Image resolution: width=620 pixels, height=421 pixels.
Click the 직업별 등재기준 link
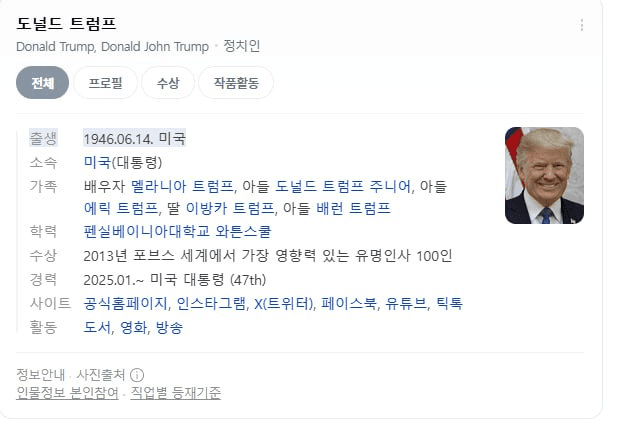click(176, 393)
